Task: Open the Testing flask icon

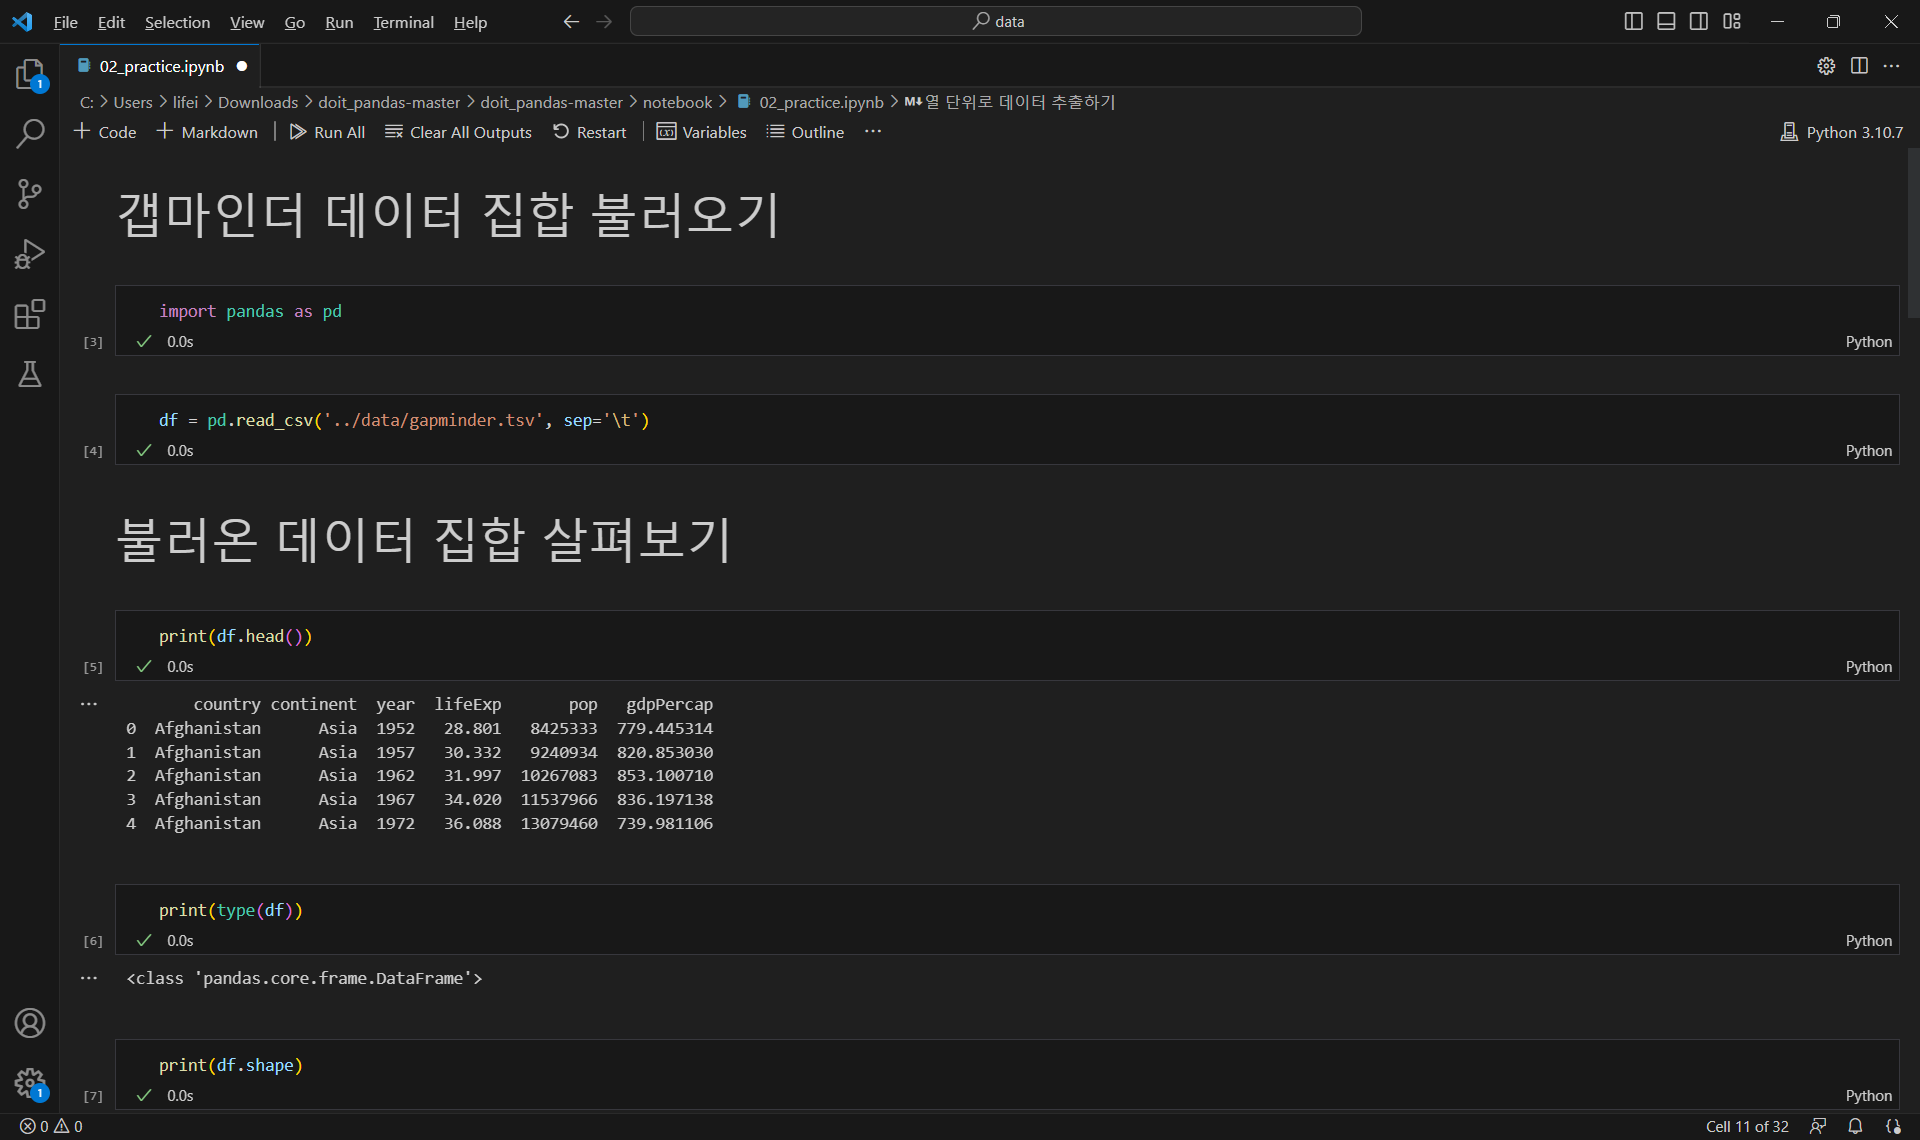Action: click(30, 374)
